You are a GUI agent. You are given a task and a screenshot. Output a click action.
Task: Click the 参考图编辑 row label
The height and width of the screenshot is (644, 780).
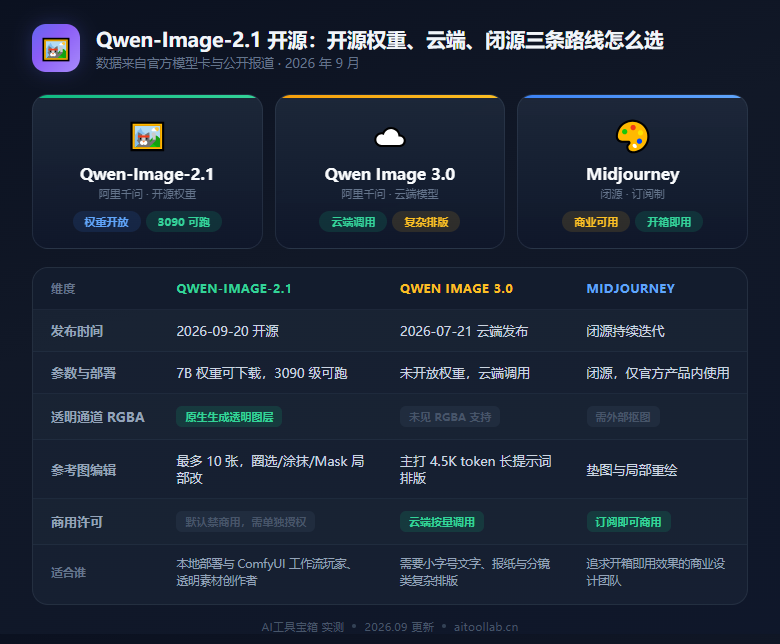pyautogui.click(x=84, y=469)
